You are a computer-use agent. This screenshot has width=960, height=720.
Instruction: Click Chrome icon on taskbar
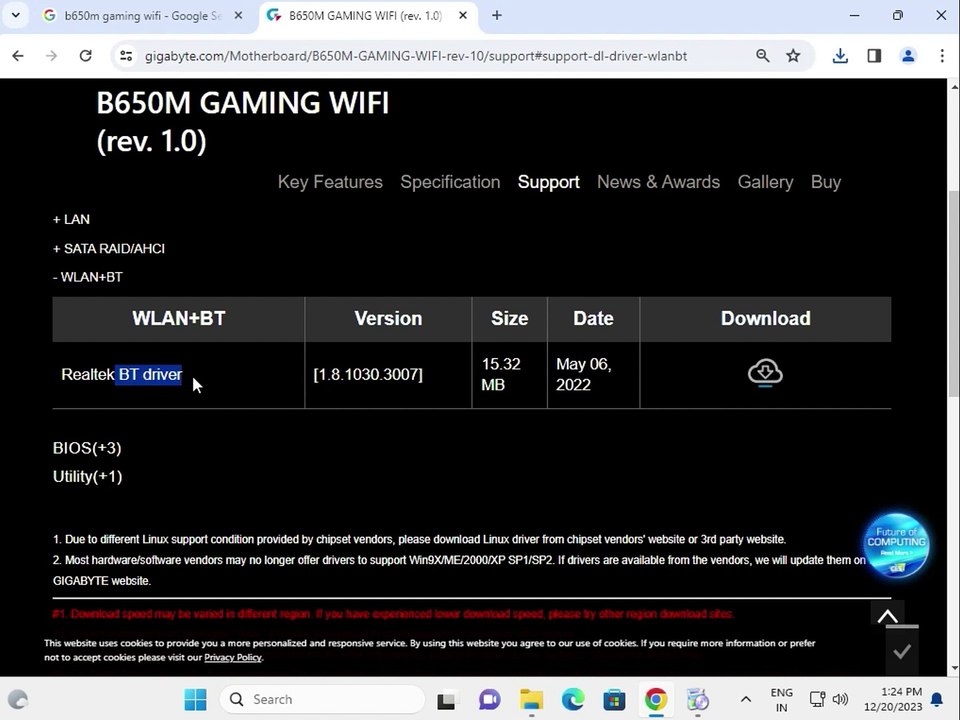click(656, 699)
